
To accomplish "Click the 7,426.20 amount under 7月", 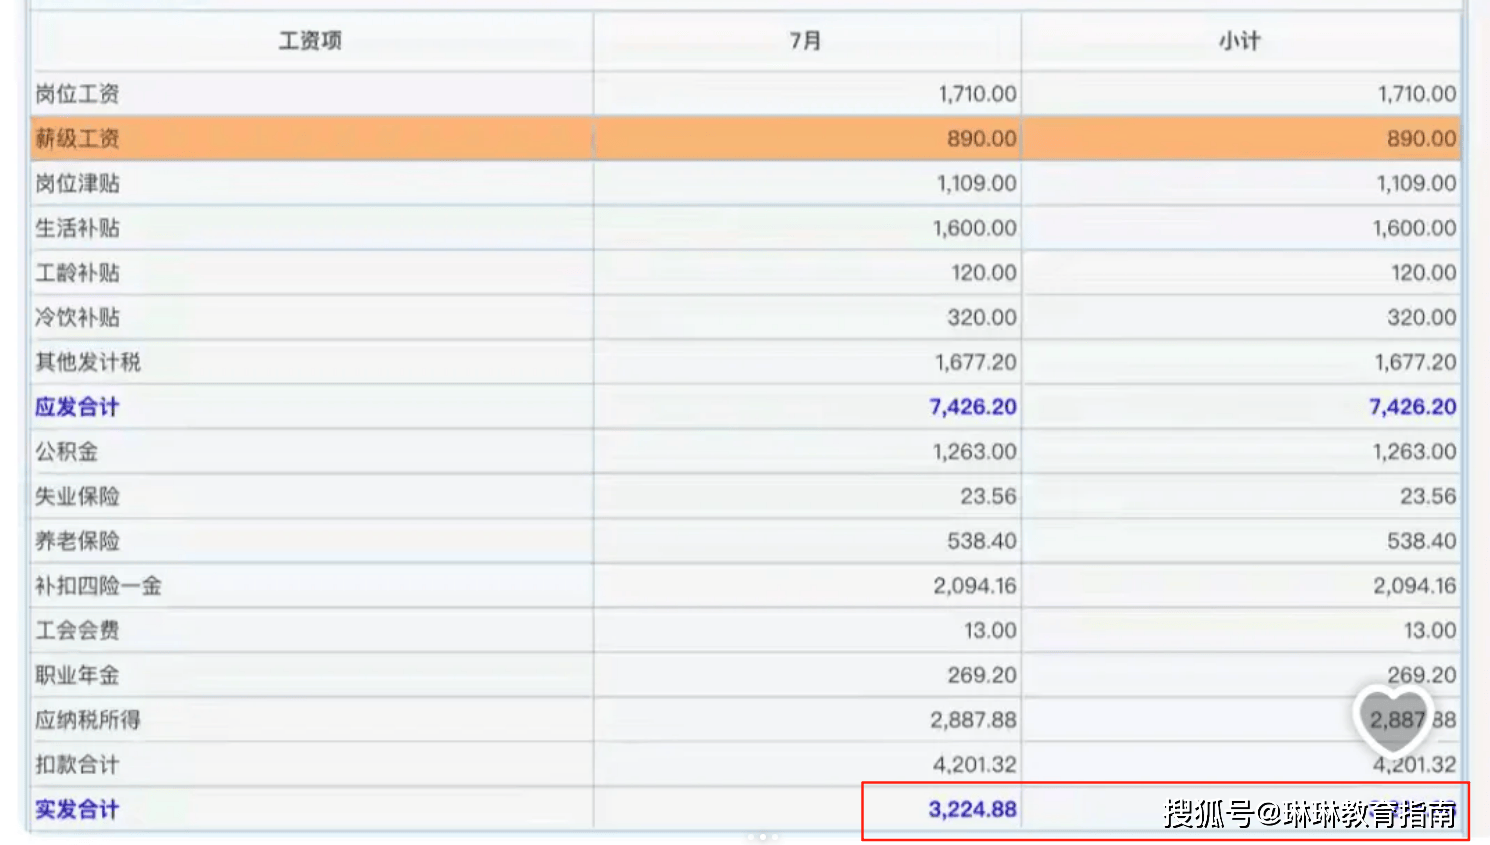I will point(973,407).
